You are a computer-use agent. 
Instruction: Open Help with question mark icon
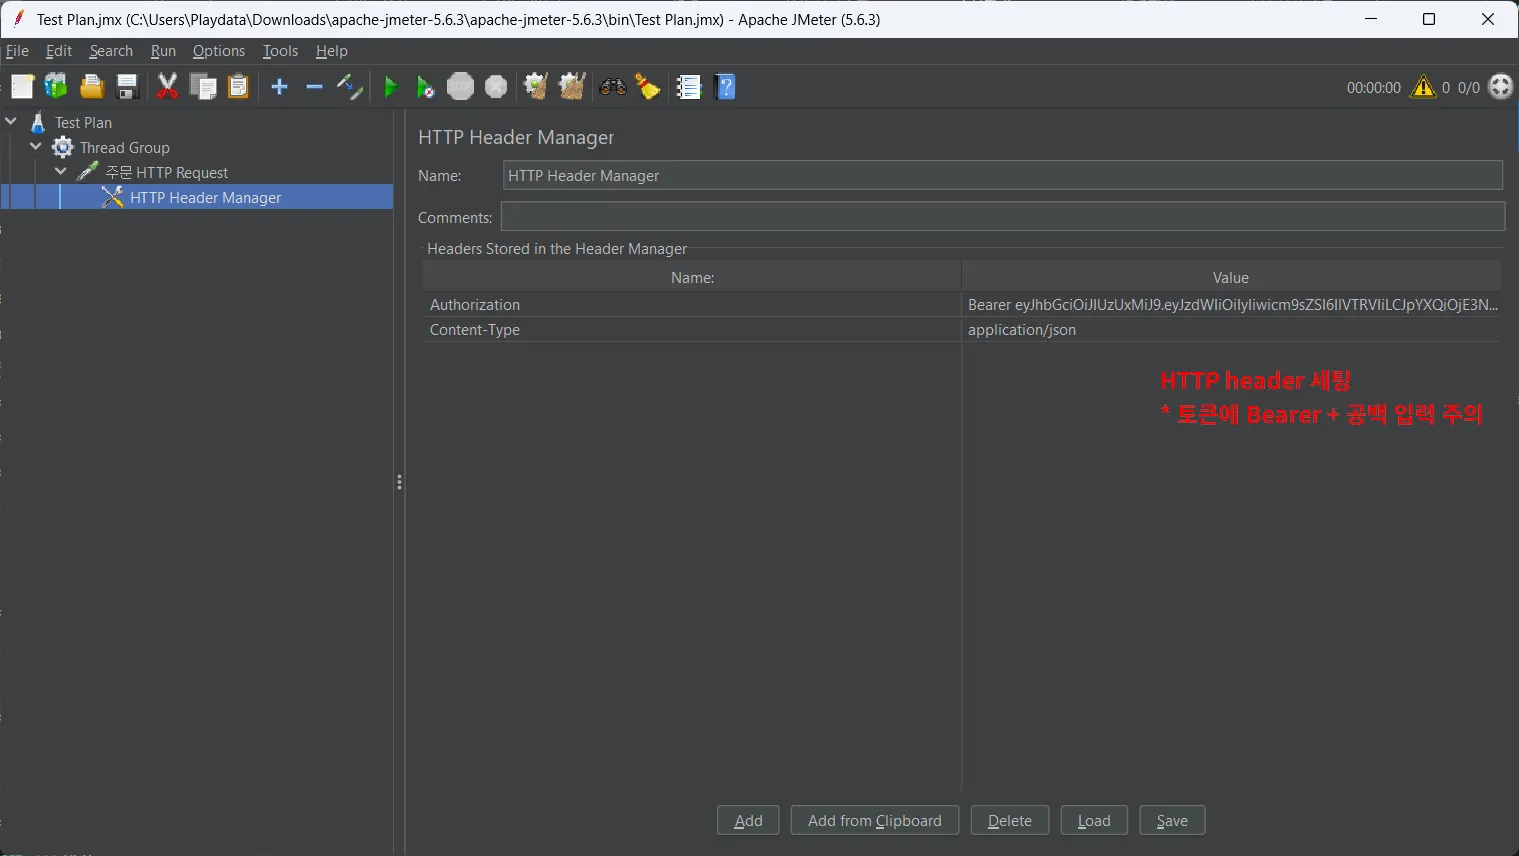point(726,87)
